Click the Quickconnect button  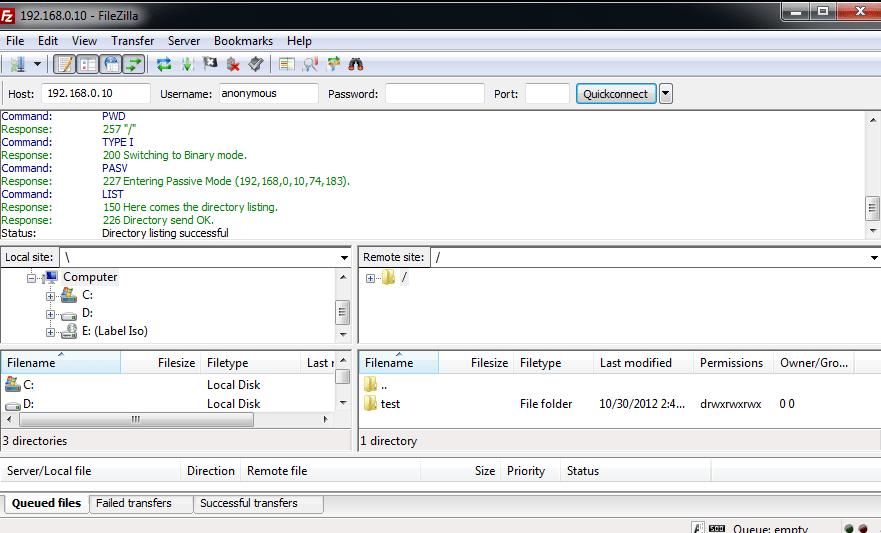616,94
